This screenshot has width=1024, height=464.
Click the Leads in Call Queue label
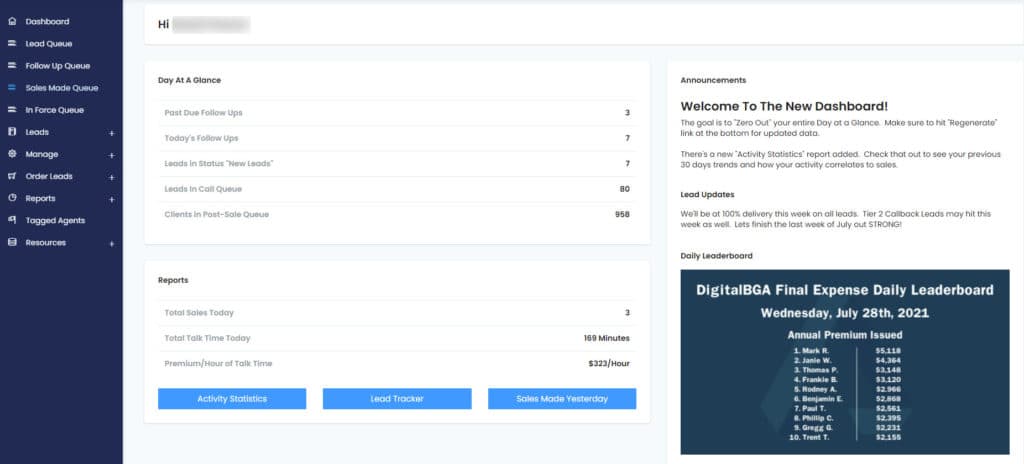[203, 189]
